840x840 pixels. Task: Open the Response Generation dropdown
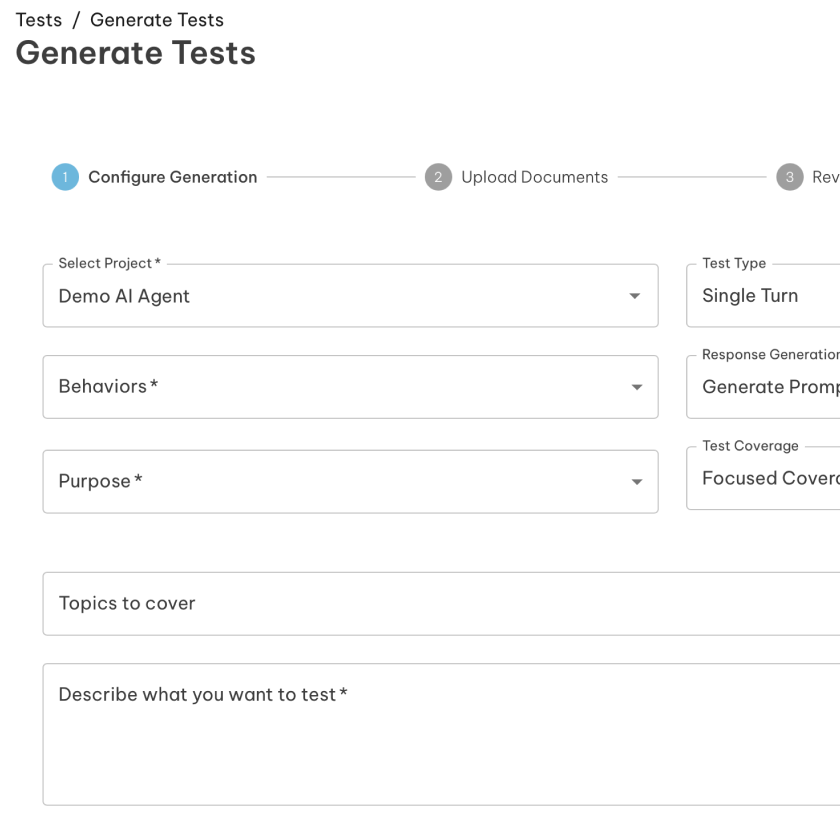tap(762, 387)
